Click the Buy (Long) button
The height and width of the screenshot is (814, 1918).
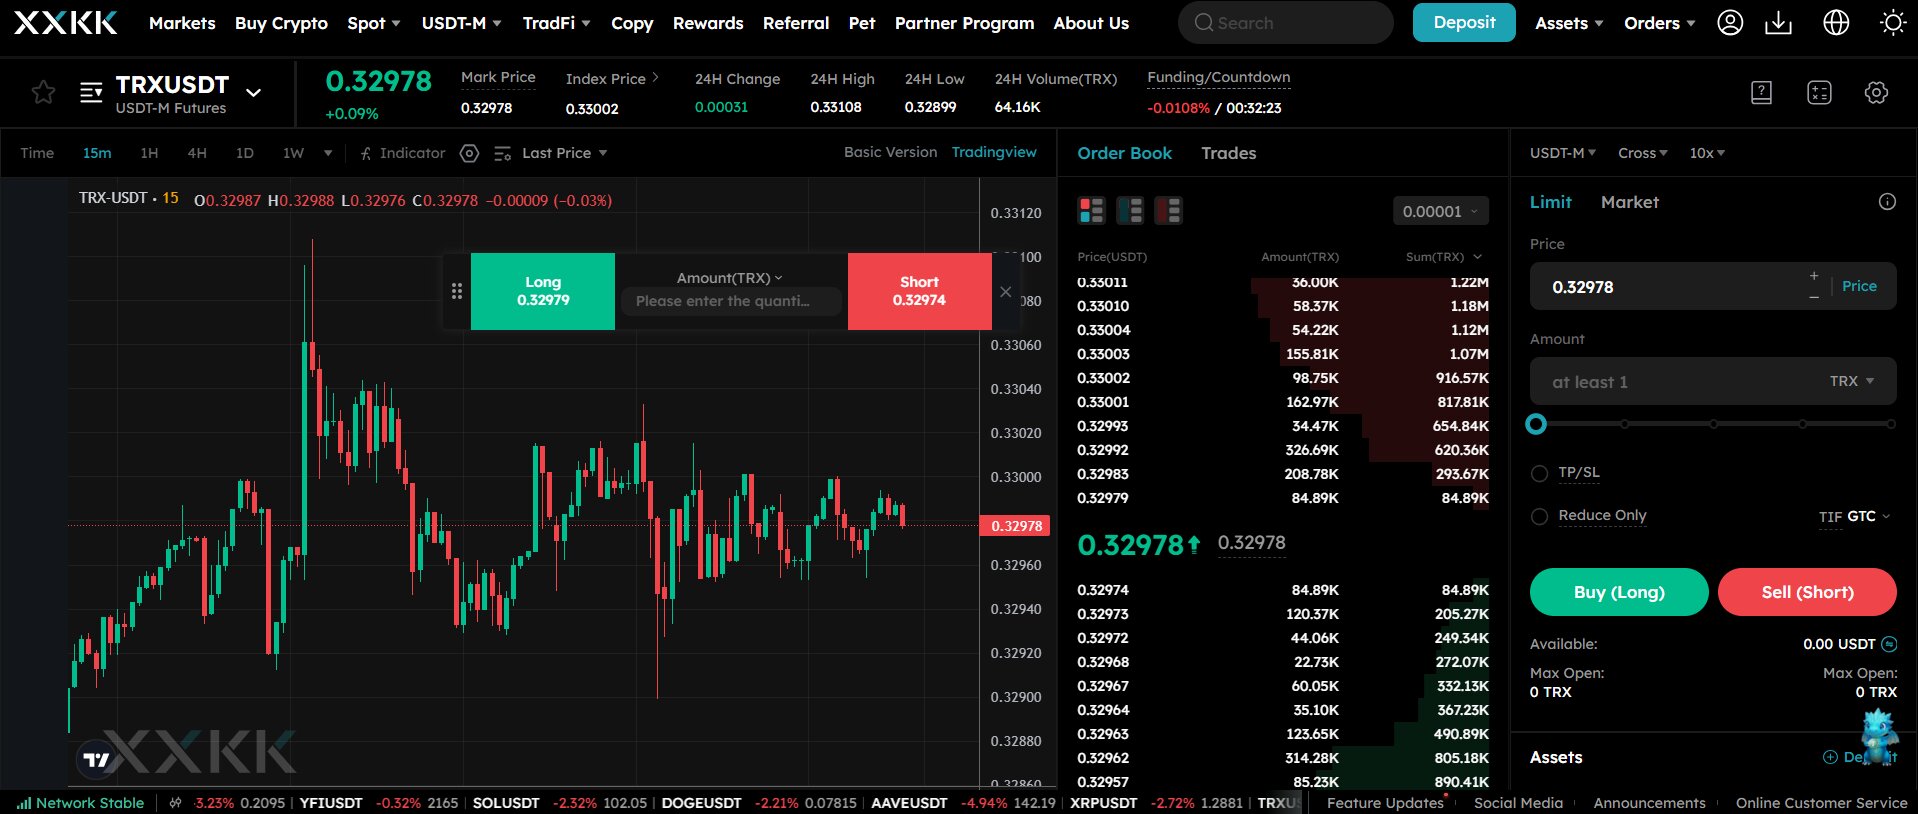click(x=1619, y=592)
